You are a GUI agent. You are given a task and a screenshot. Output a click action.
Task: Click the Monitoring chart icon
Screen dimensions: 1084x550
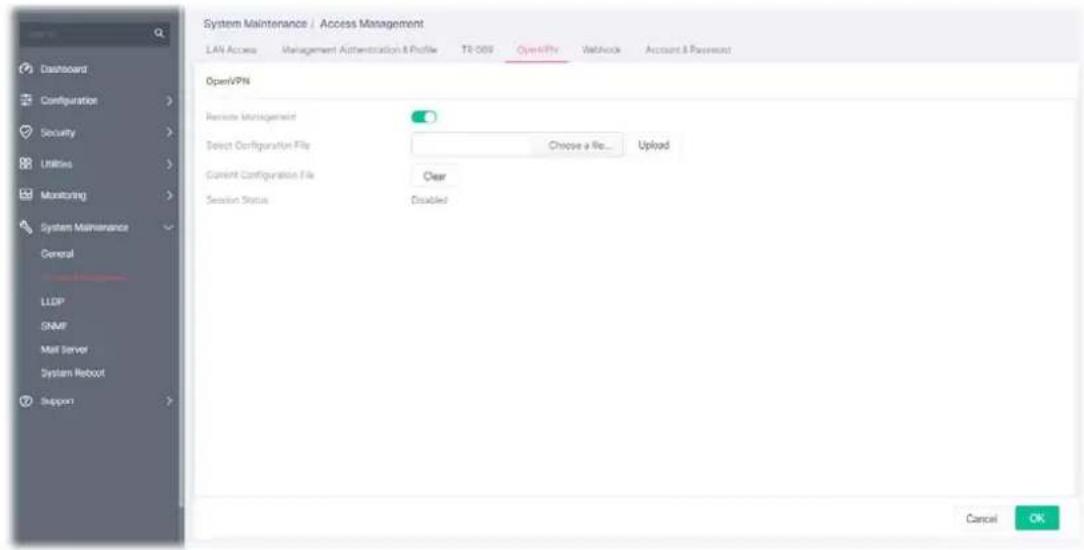pyautogui.click(x=28, y=196)
